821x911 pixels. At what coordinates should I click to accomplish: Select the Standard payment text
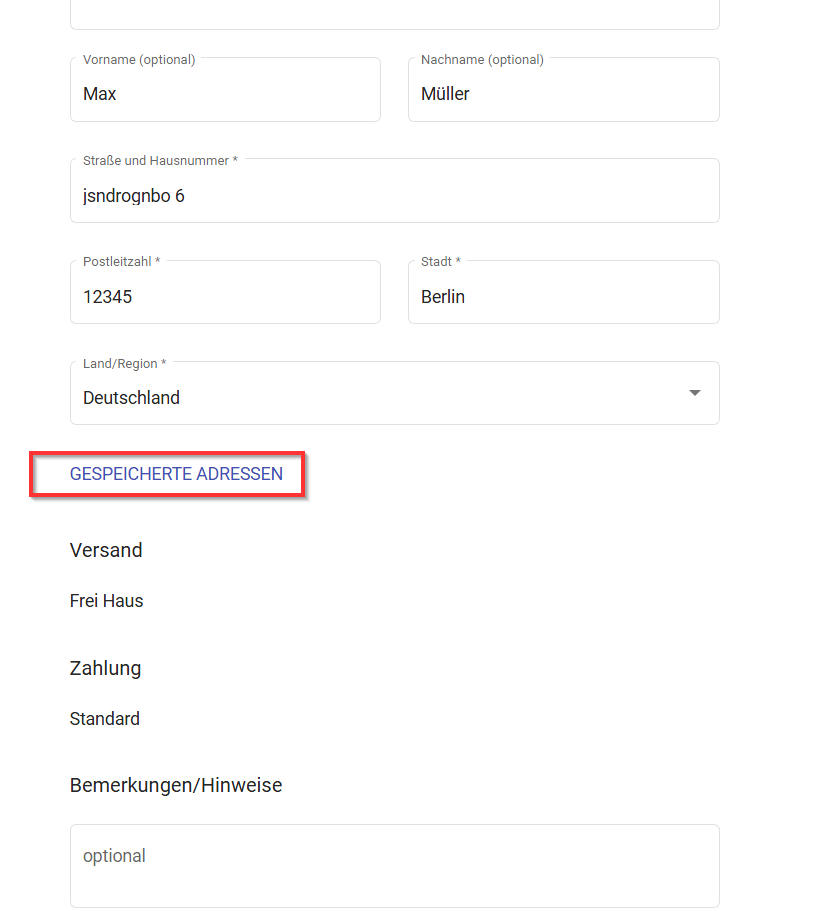point(105,719)
